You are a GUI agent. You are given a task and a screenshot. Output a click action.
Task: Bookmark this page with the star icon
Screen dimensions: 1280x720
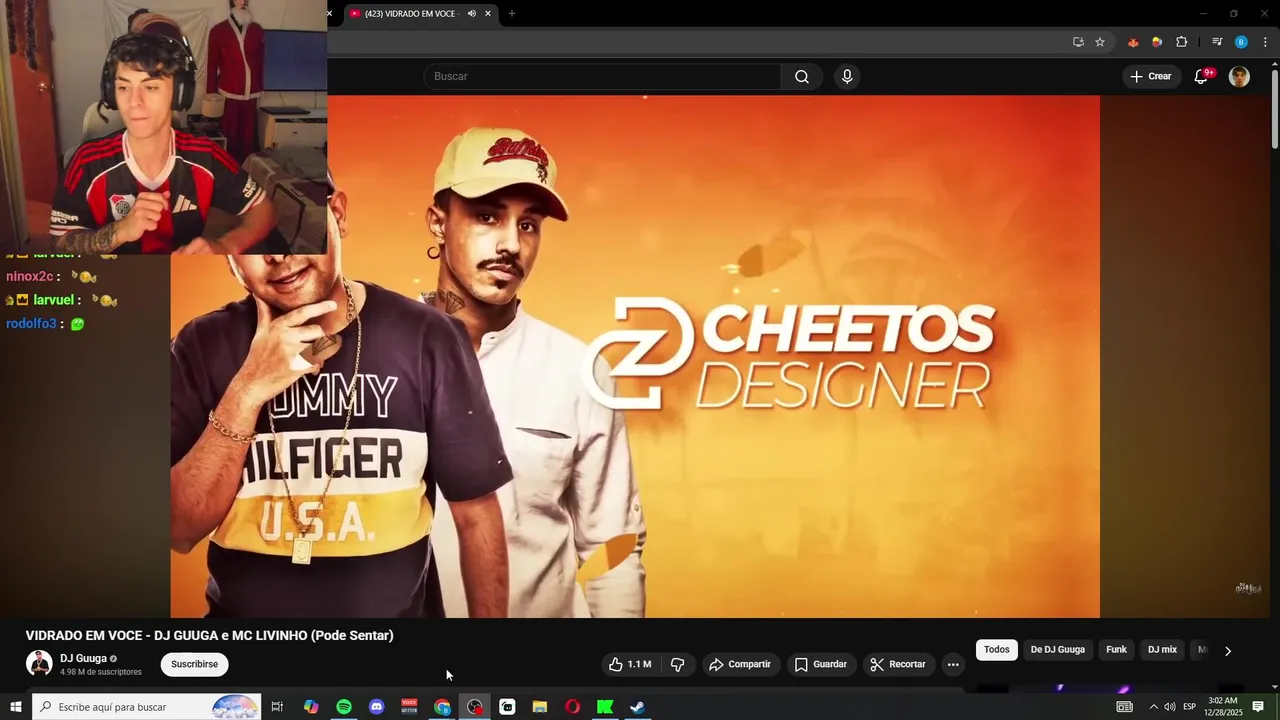point(1100,42)
